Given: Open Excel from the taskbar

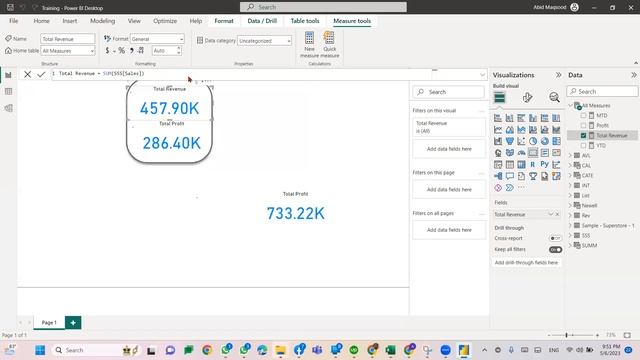Looking at the screenshot, I should (390, 350).
